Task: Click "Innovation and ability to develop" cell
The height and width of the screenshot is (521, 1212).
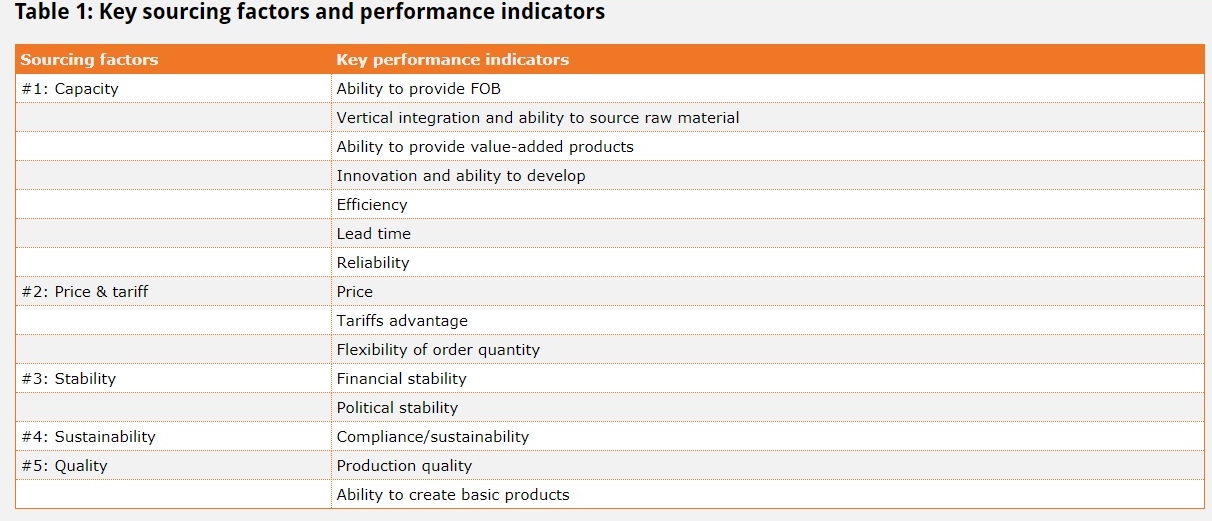Action: (461, 176)
